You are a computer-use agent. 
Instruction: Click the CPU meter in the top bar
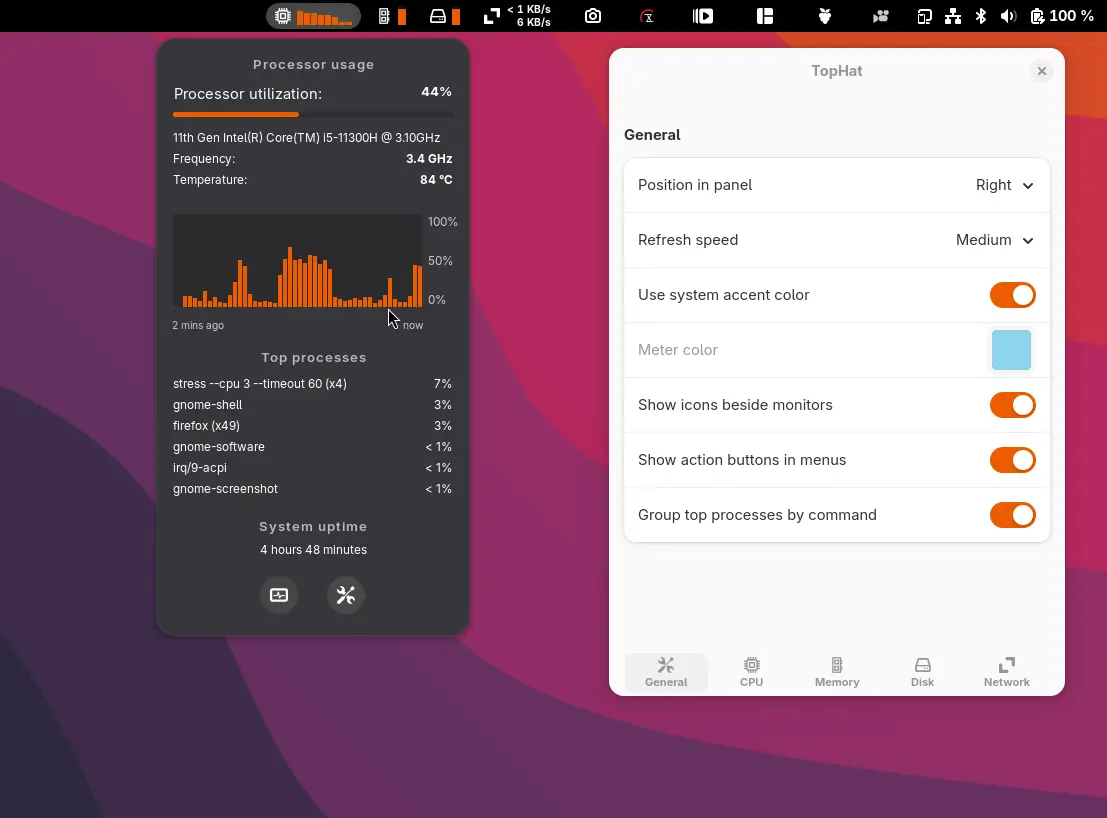coord(313,16)
